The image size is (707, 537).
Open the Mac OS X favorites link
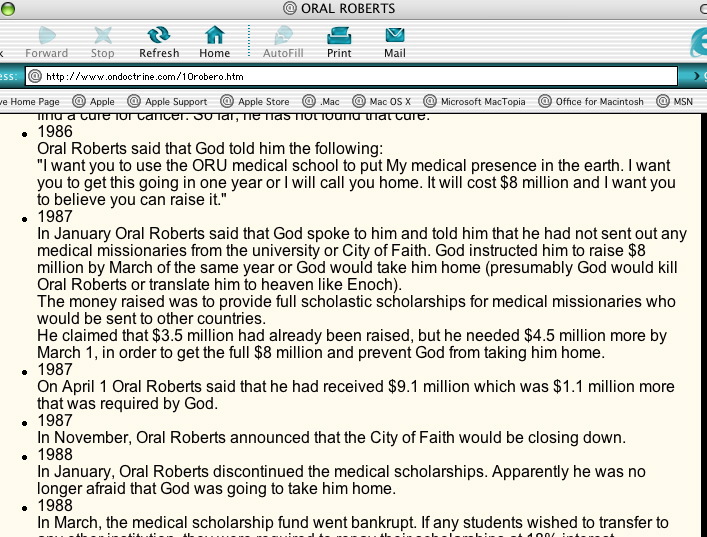390,102
